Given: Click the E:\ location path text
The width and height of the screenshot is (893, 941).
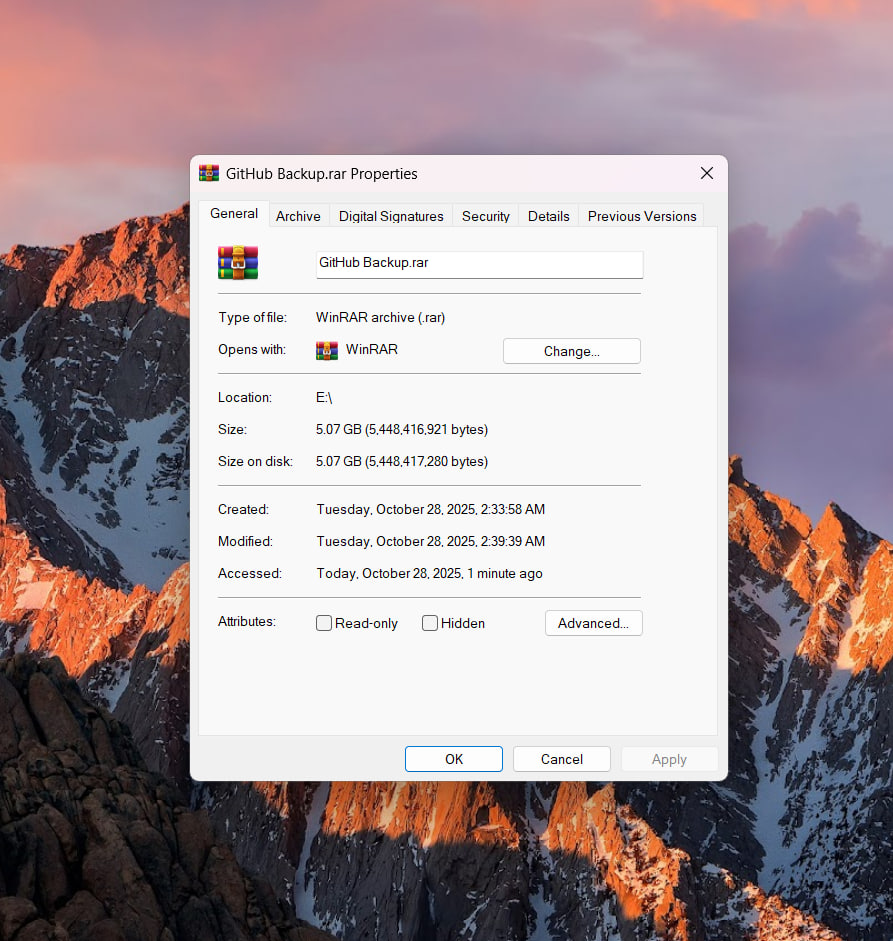Looking at the screenshot, I should (324, 397).
